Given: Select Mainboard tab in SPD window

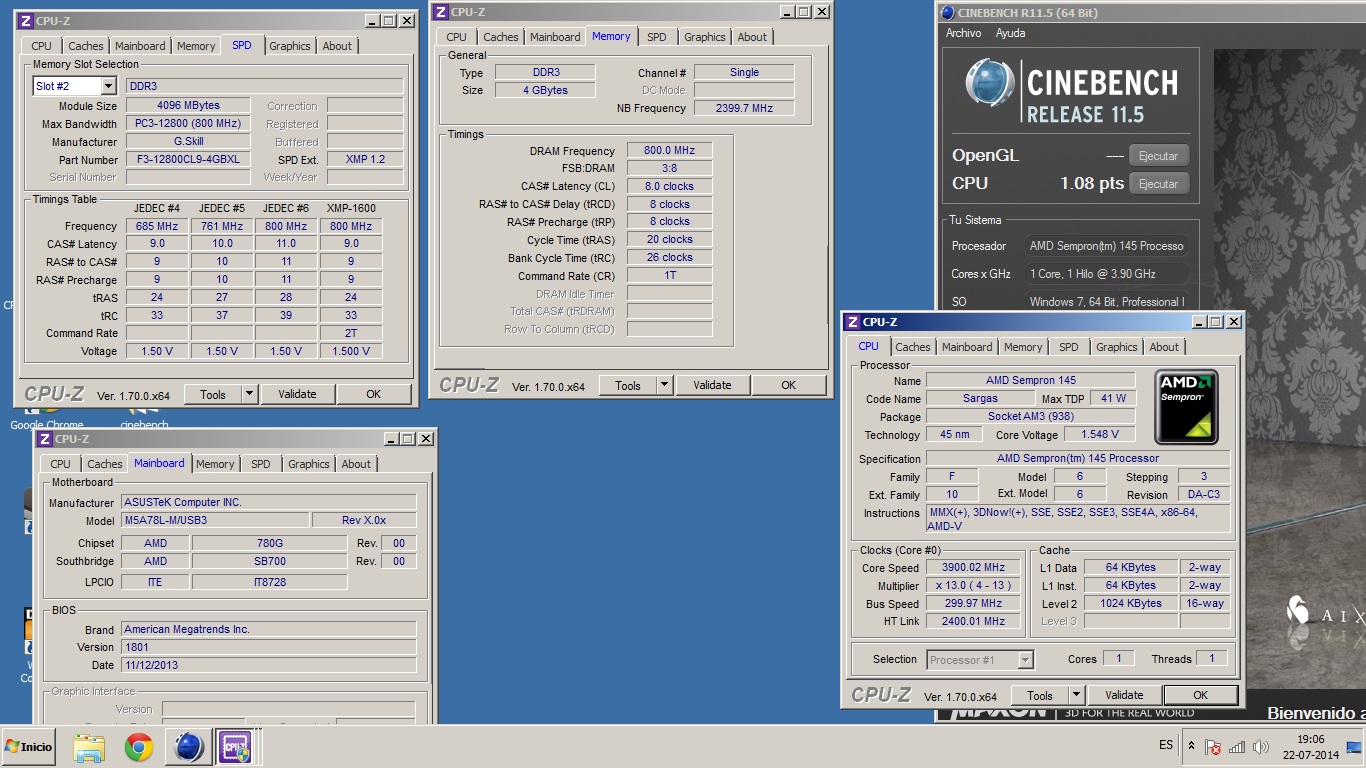Looking at the screenshot, I should pos(140,46).
